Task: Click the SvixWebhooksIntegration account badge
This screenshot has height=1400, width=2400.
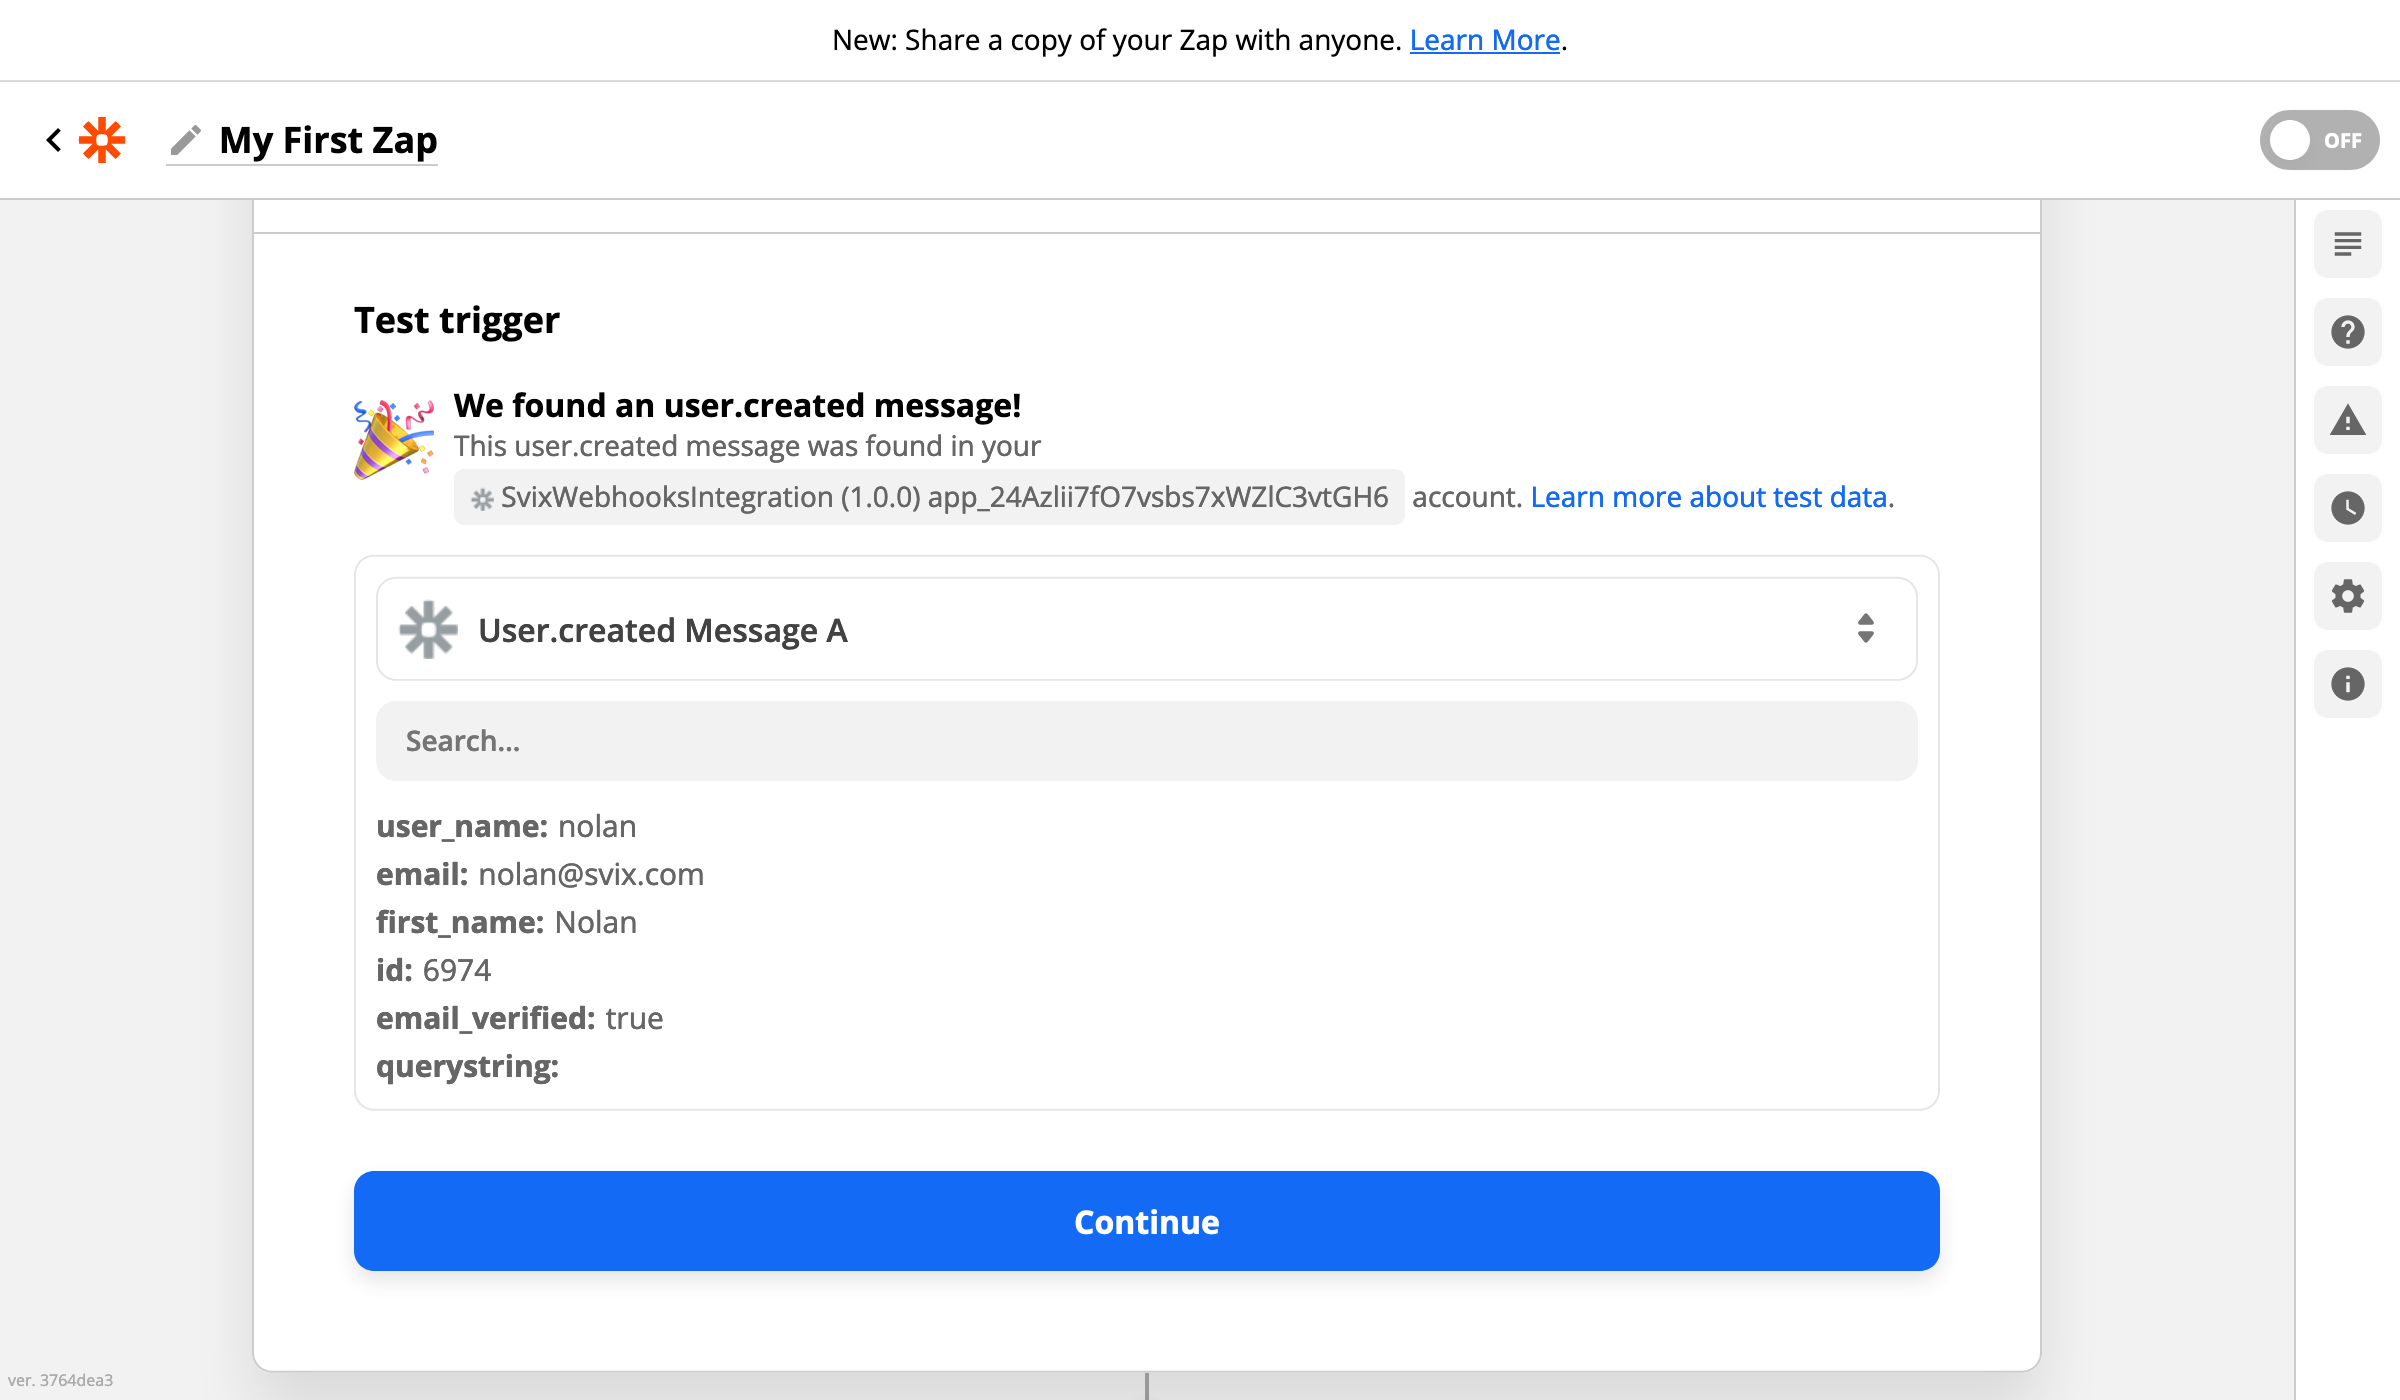Action: coord(929,497)
